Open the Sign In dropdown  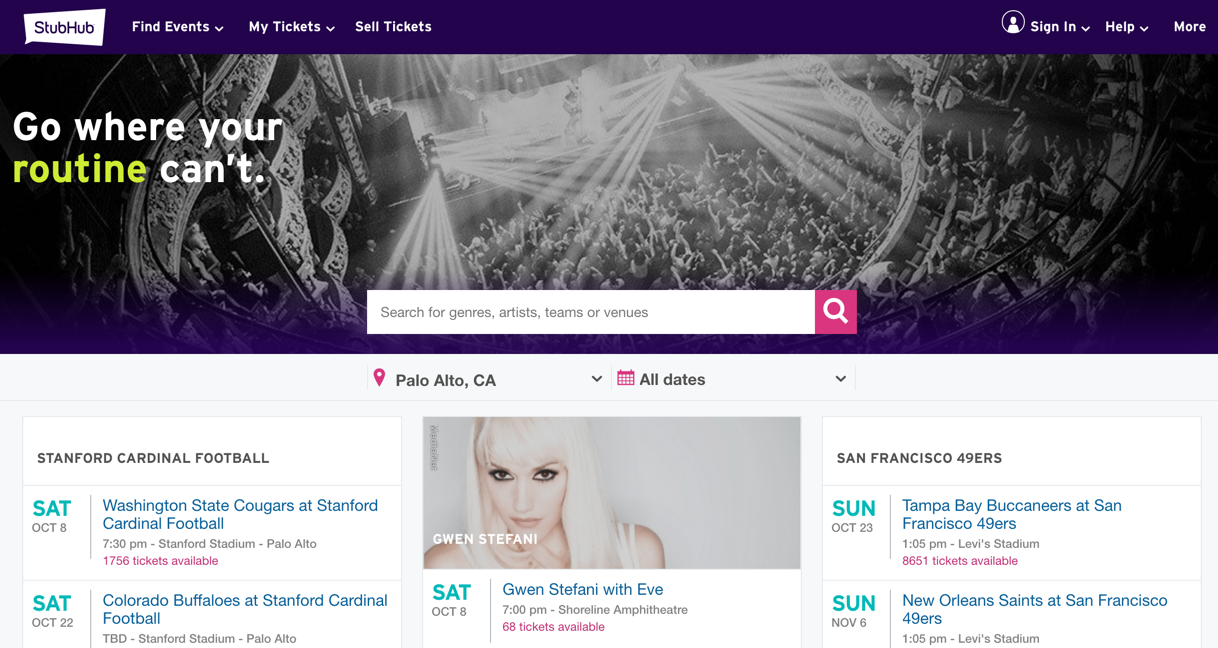[1059, 27]
